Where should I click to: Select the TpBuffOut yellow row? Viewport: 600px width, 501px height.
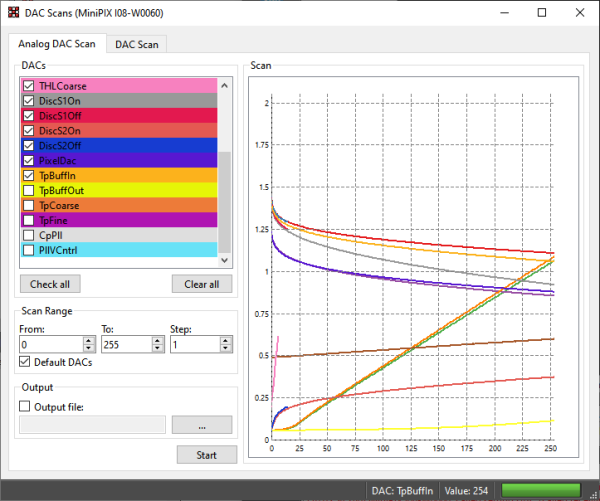119,190
